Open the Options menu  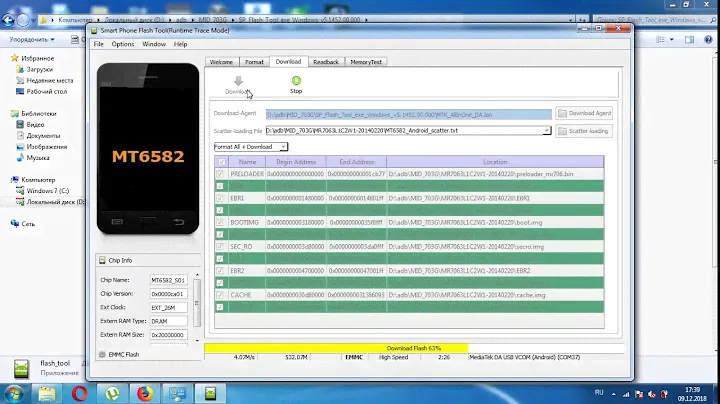click(x=123, y=44)
